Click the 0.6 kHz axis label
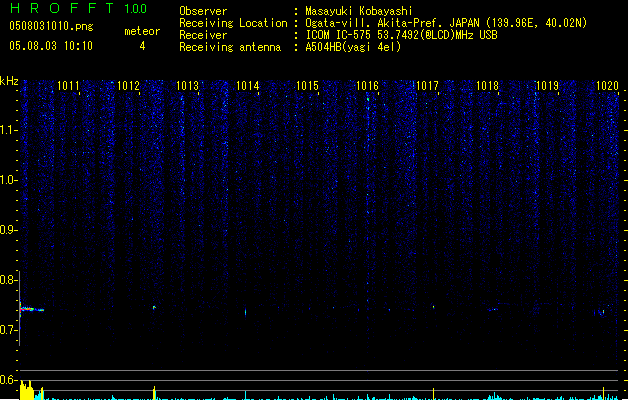This screenshot has width=629, height=400. click(8, 380)
